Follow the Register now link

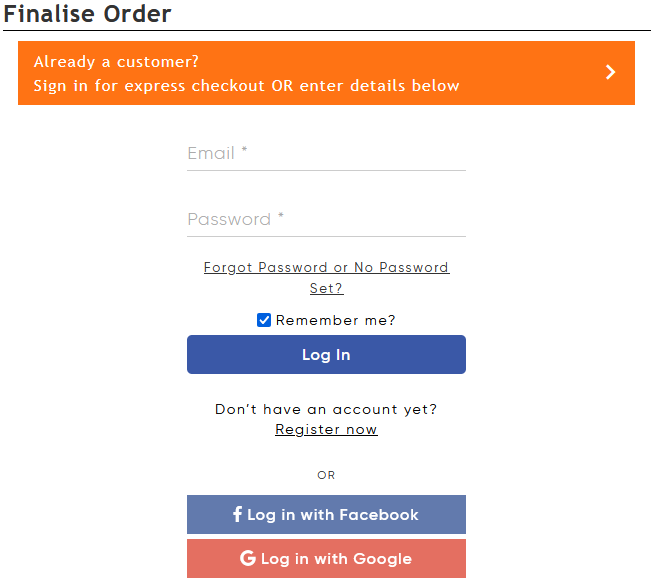[x=326, y=430]
